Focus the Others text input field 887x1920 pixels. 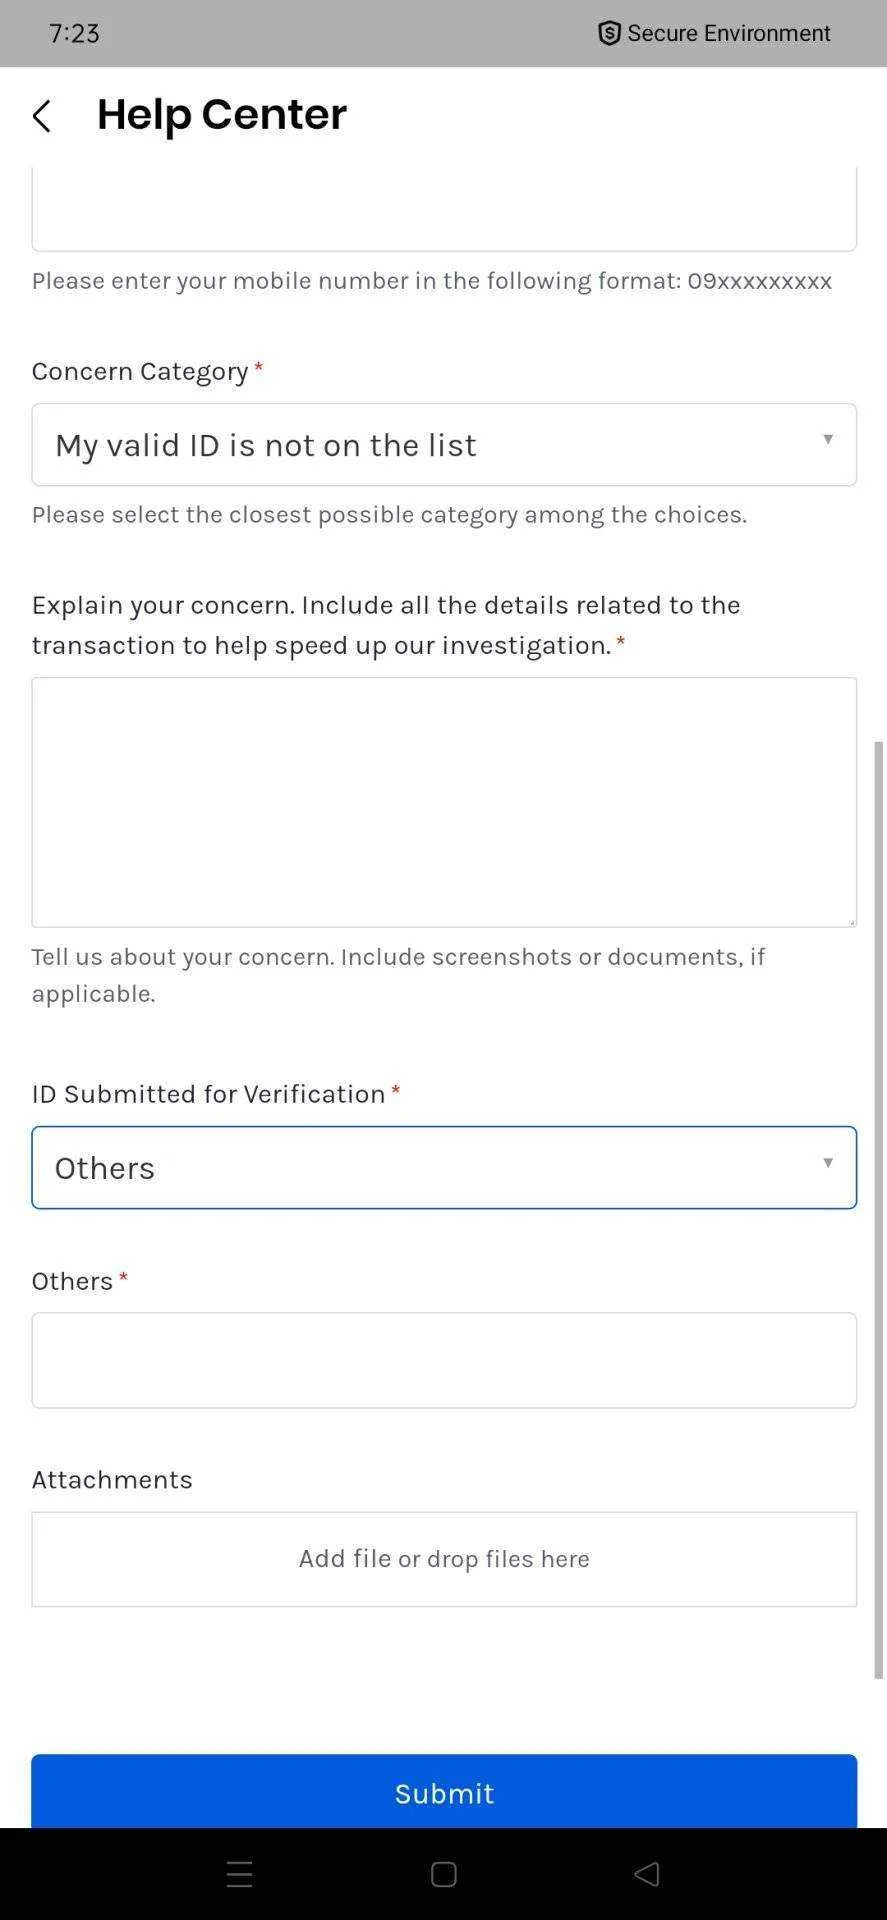coord(444,1360)
